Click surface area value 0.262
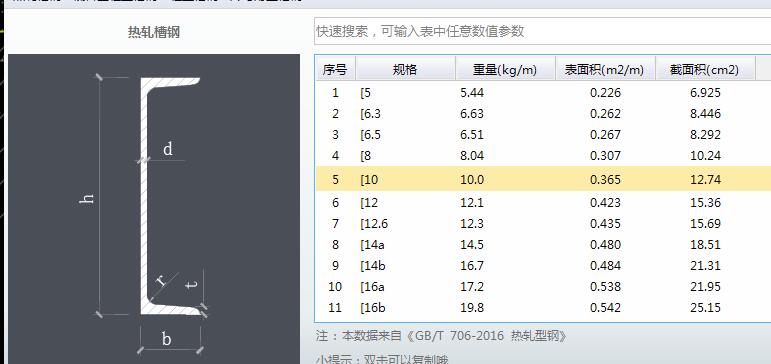The image size is (771, 364). click(605, 114)
